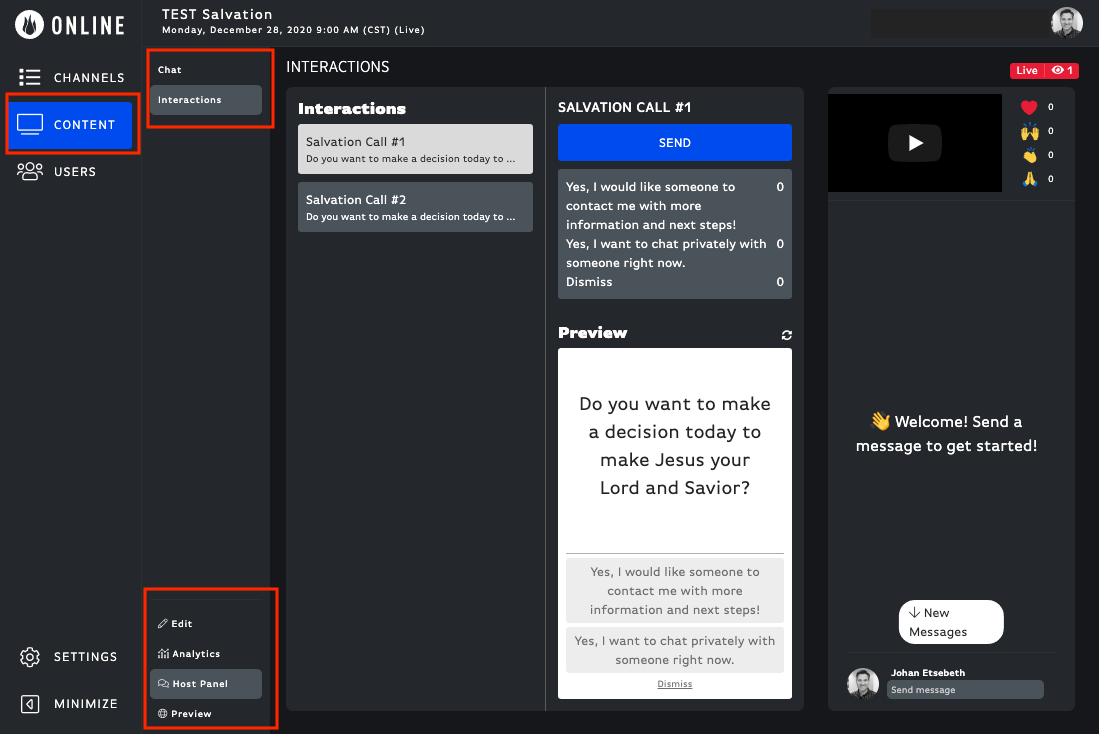Send the praying hands reaction
1099x734 pixels.
1029,179
